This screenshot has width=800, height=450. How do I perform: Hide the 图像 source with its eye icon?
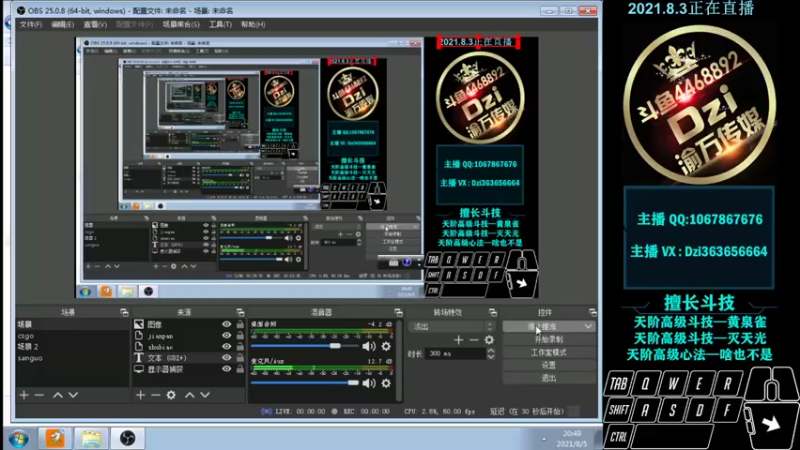point(227,324)
